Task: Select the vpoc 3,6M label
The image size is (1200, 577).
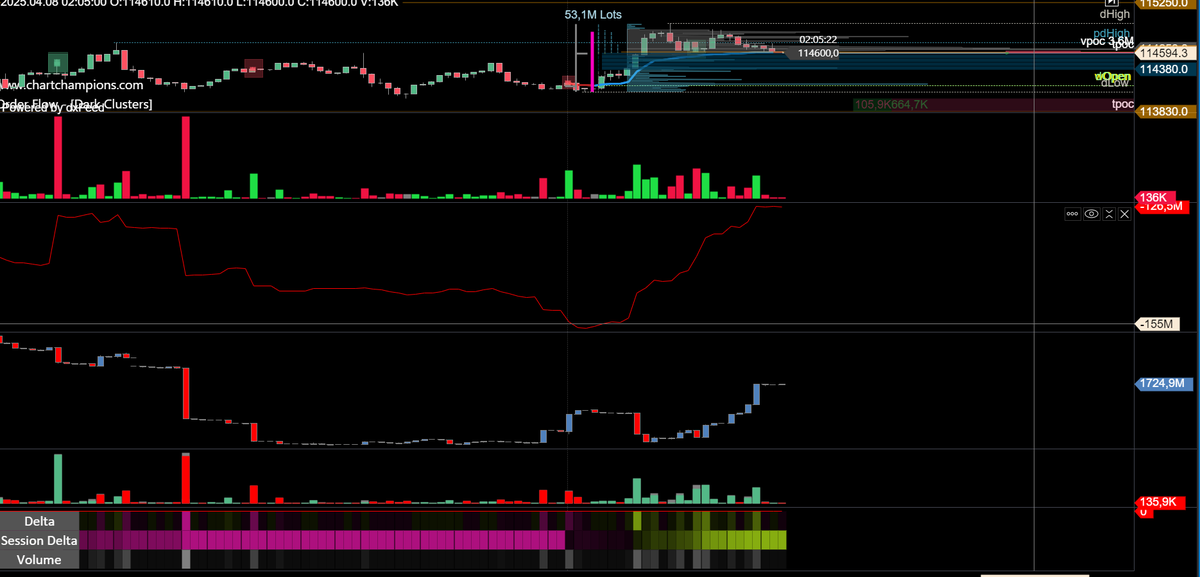Action: pos(1106,41)
